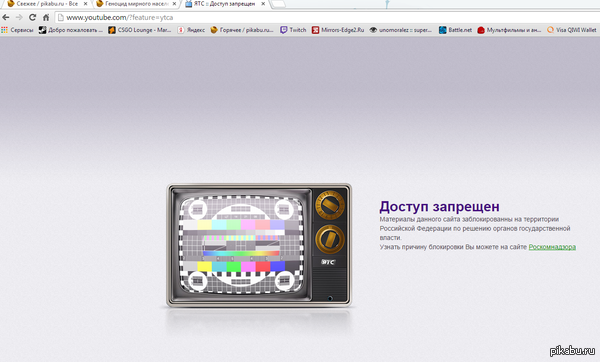Go back with the browser back arrow
Image resolution: width=600 pixels, height=362 pixels.
pyautogui.click(x=6, y=17)
